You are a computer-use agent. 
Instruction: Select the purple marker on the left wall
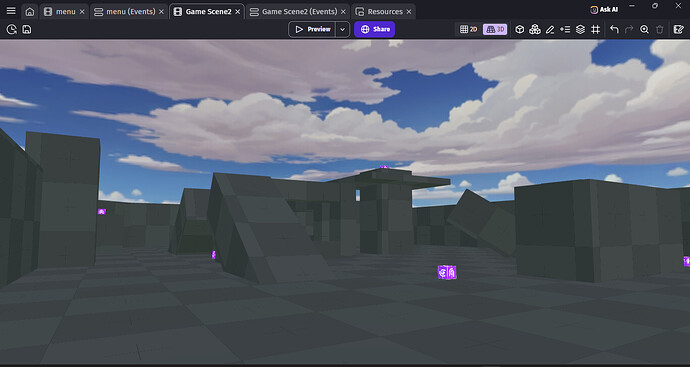tap(102, 212)
